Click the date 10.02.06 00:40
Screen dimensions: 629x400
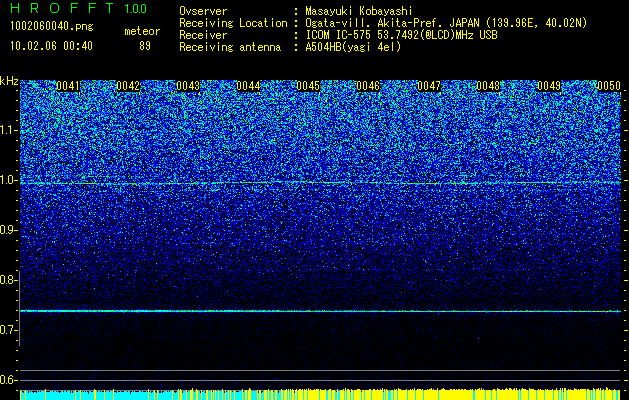51,46
